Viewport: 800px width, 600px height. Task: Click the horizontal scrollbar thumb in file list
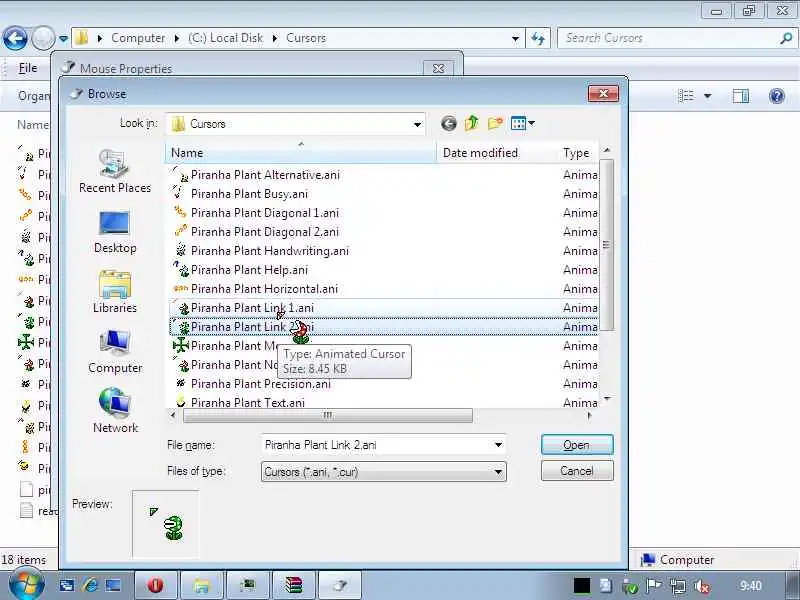(x=328, y=415)
